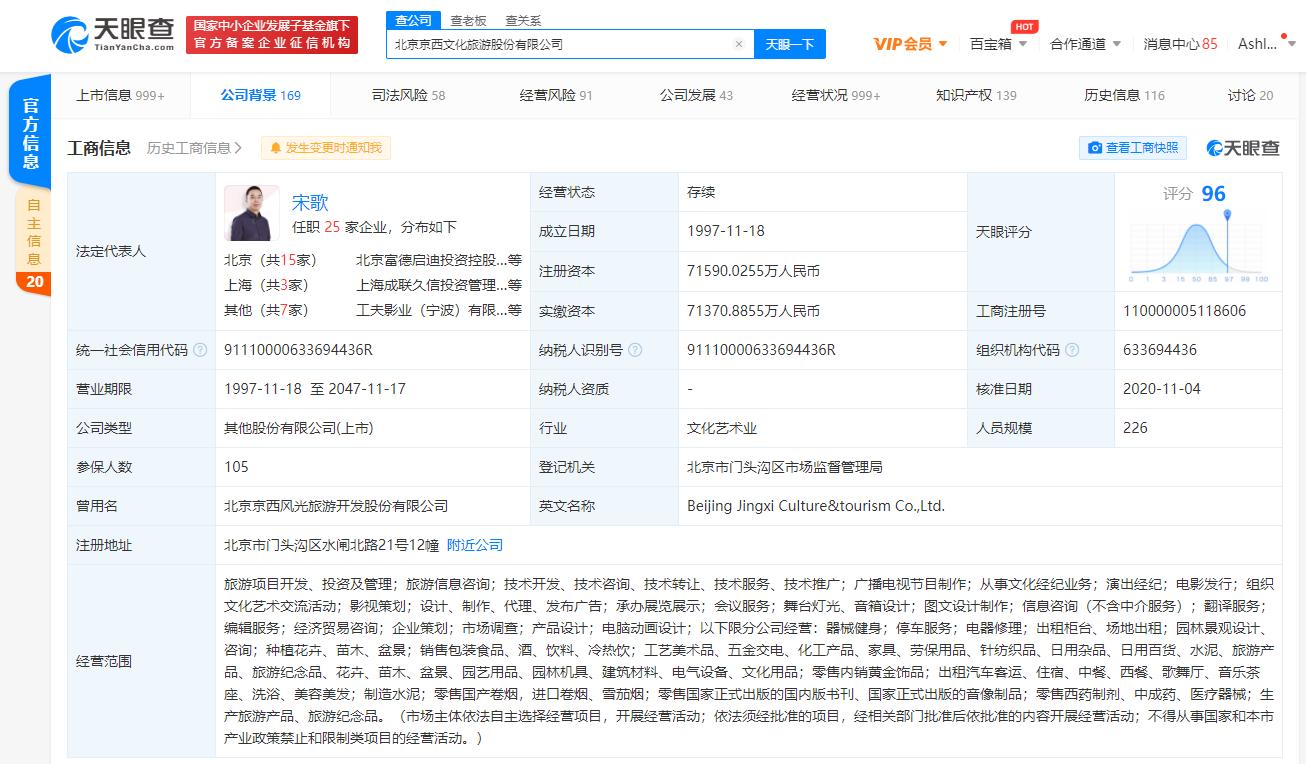The image size is (1306, 764).
Task: Open the 讨论 tab
Action: point(1250,95)
